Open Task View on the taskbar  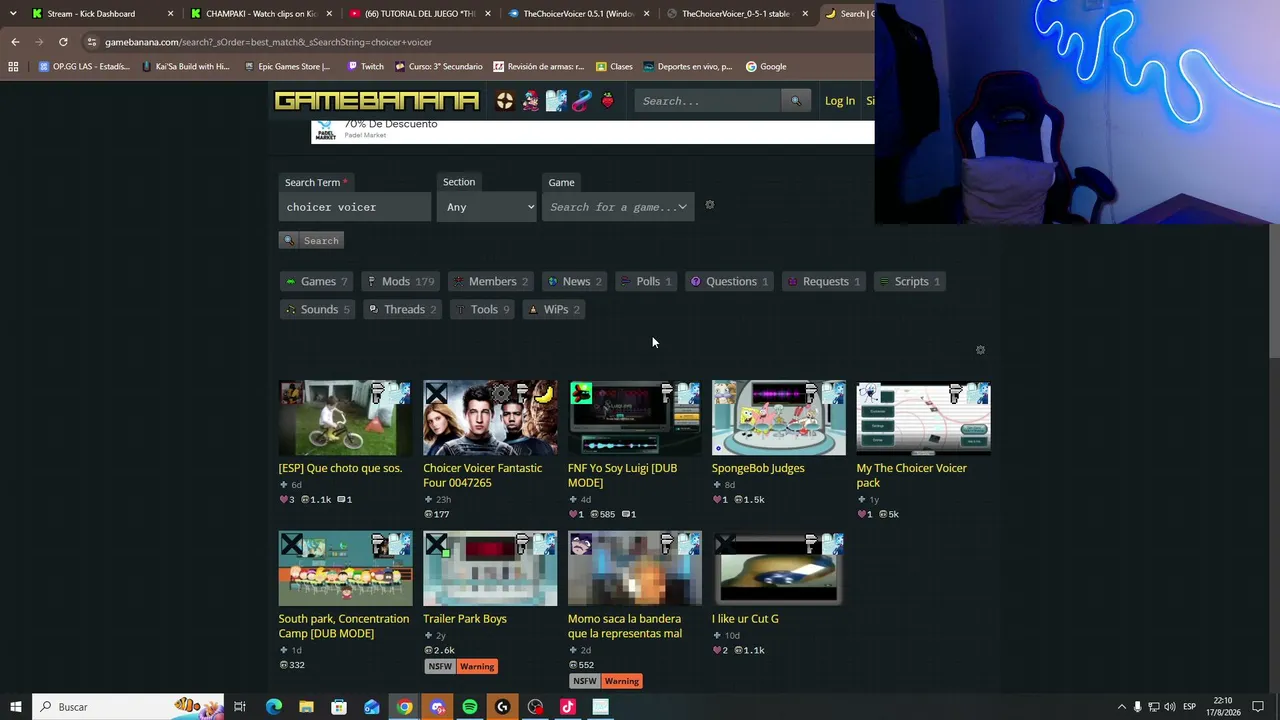coord(240,707)
